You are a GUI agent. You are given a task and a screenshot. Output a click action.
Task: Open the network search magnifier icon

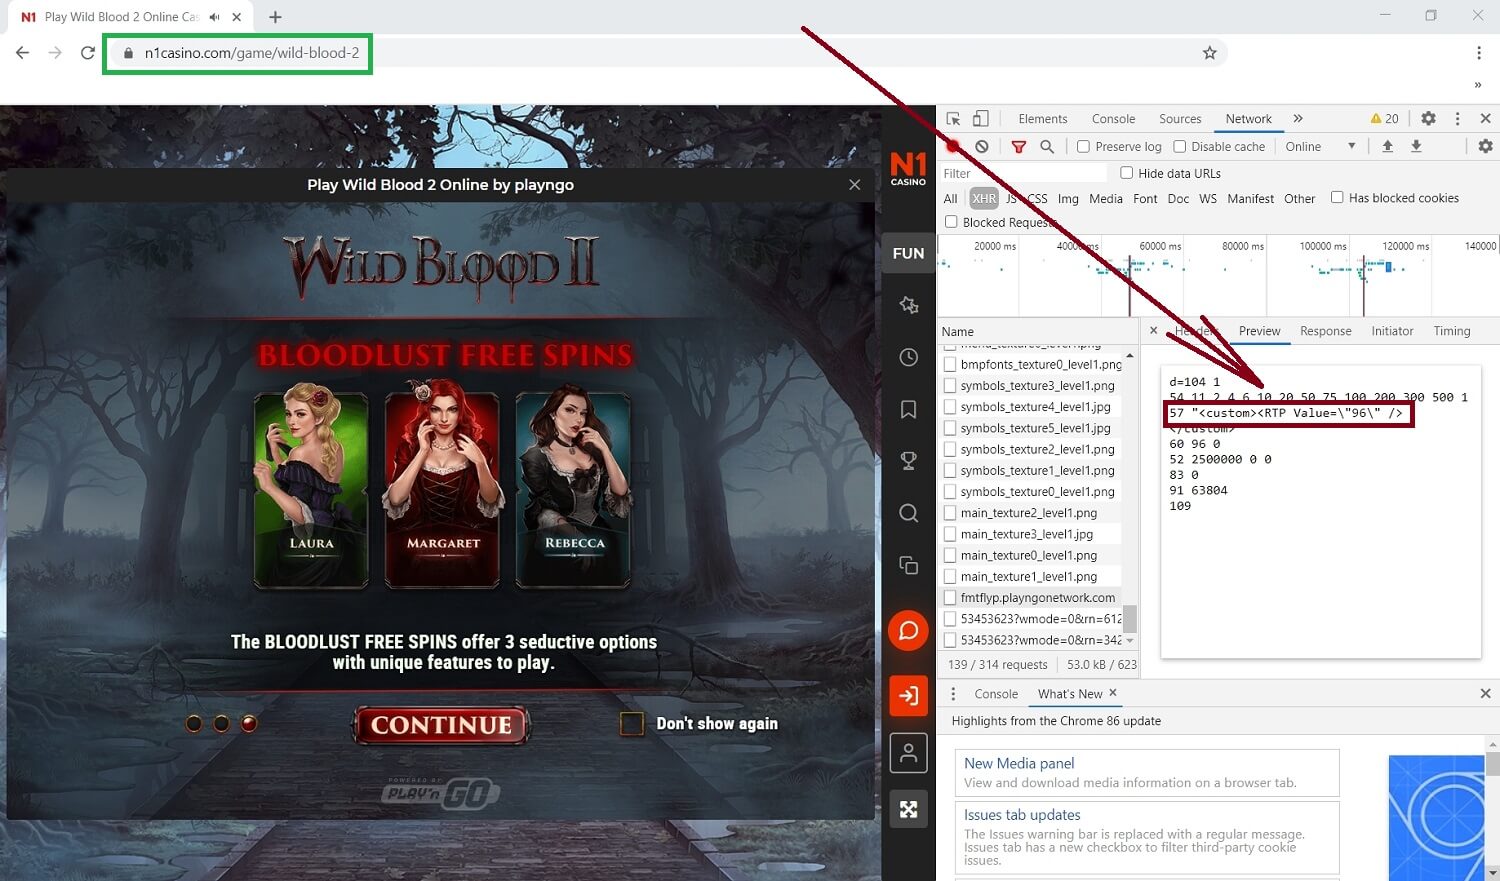[1047, 146]
